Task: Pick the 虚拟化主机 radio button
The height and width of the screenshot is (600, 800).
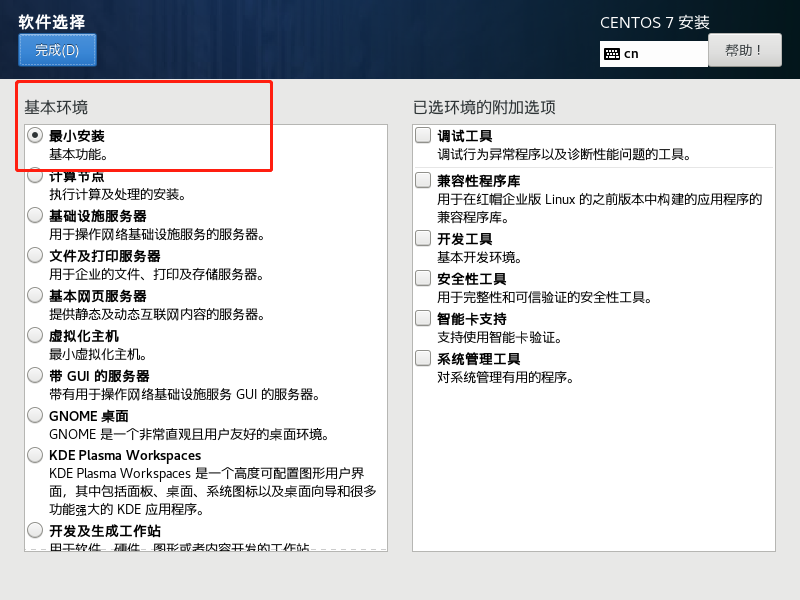Action: click(35, 335)
